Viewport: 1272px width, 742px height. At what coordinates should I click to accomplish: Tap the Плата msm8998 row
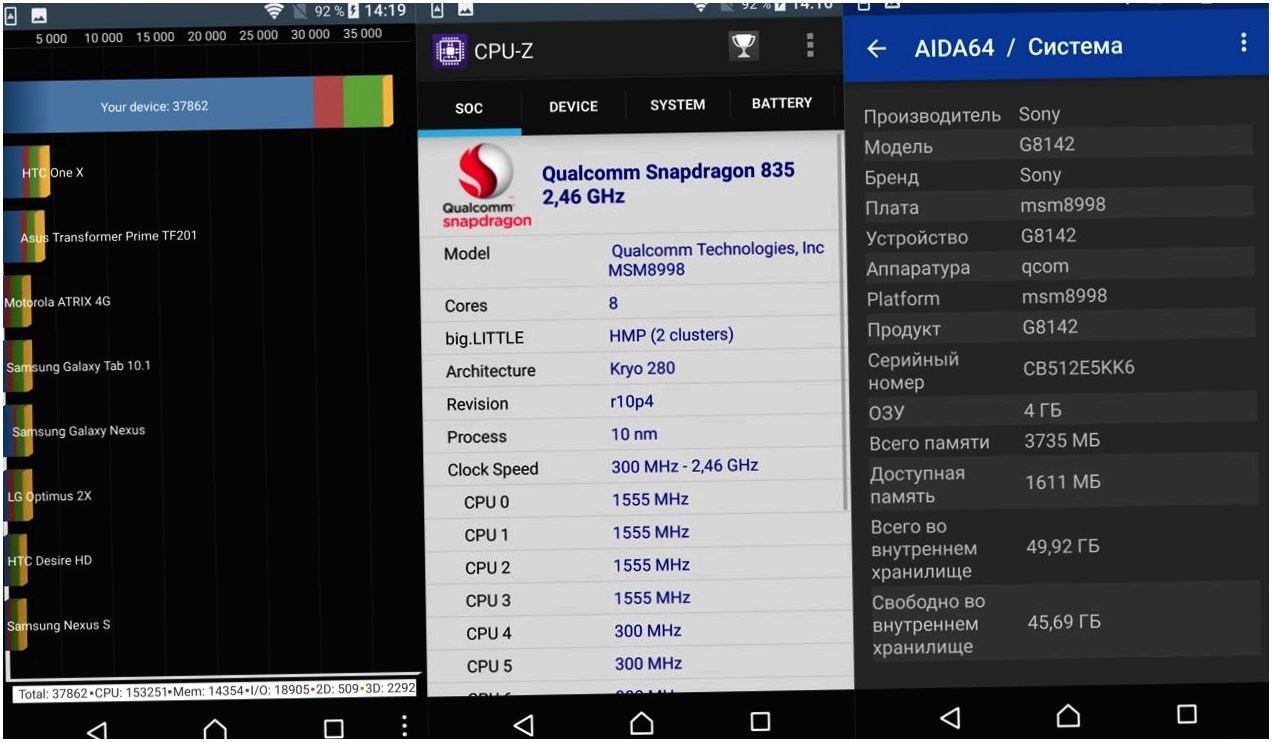(x=1058, y=207)
